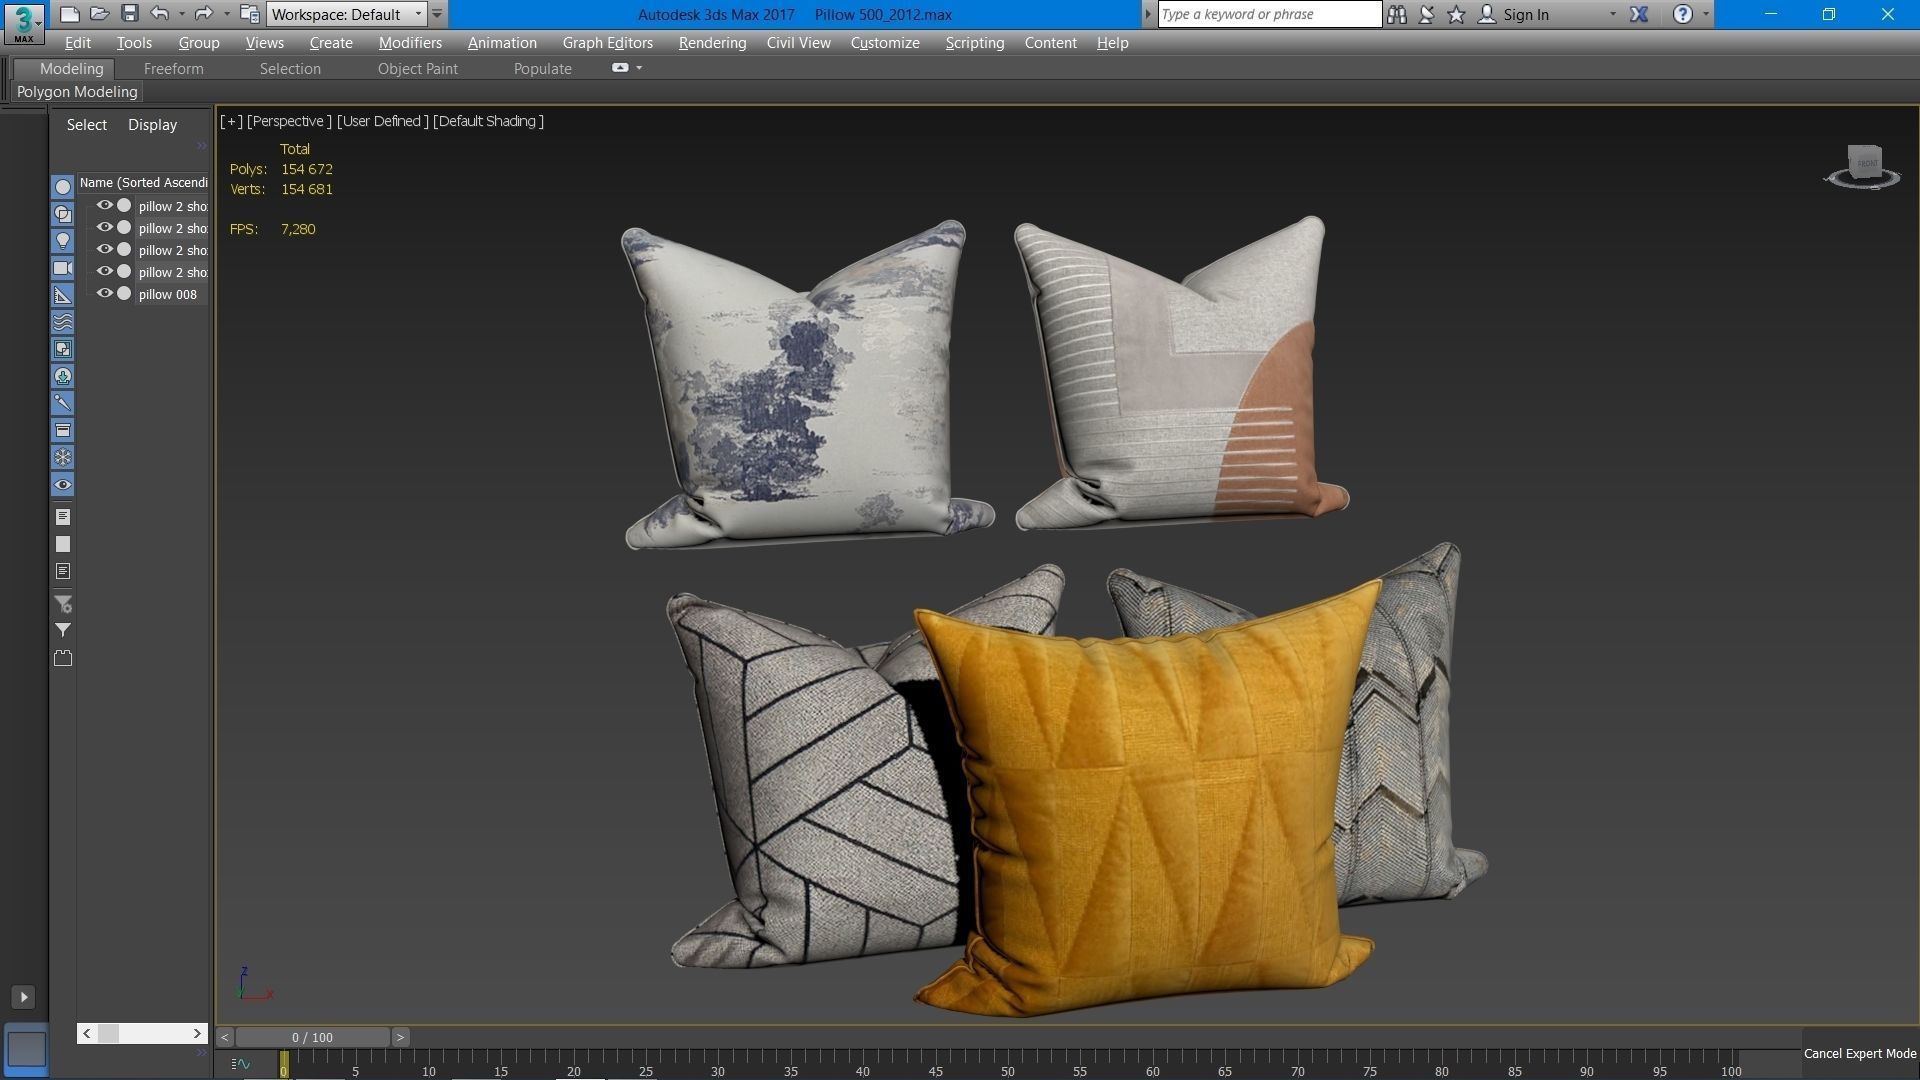Open the Modifiers menu
Viewport: 1920px width, 1080px height.
pyautogui.click(x=410, y=43)
